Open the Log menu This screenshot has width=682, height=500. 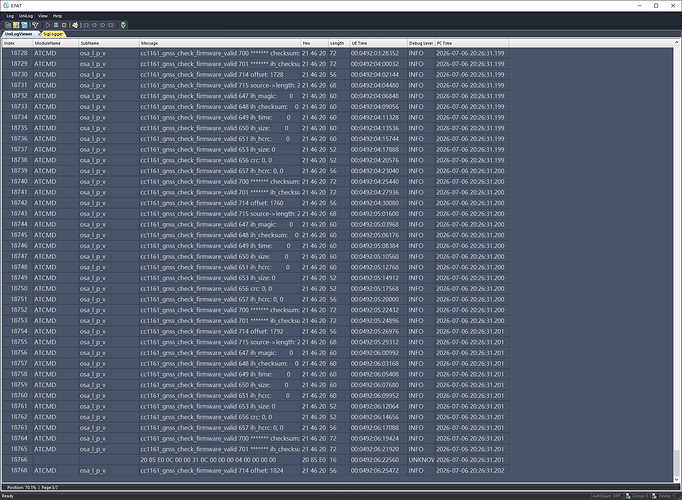tap(10, 16)
